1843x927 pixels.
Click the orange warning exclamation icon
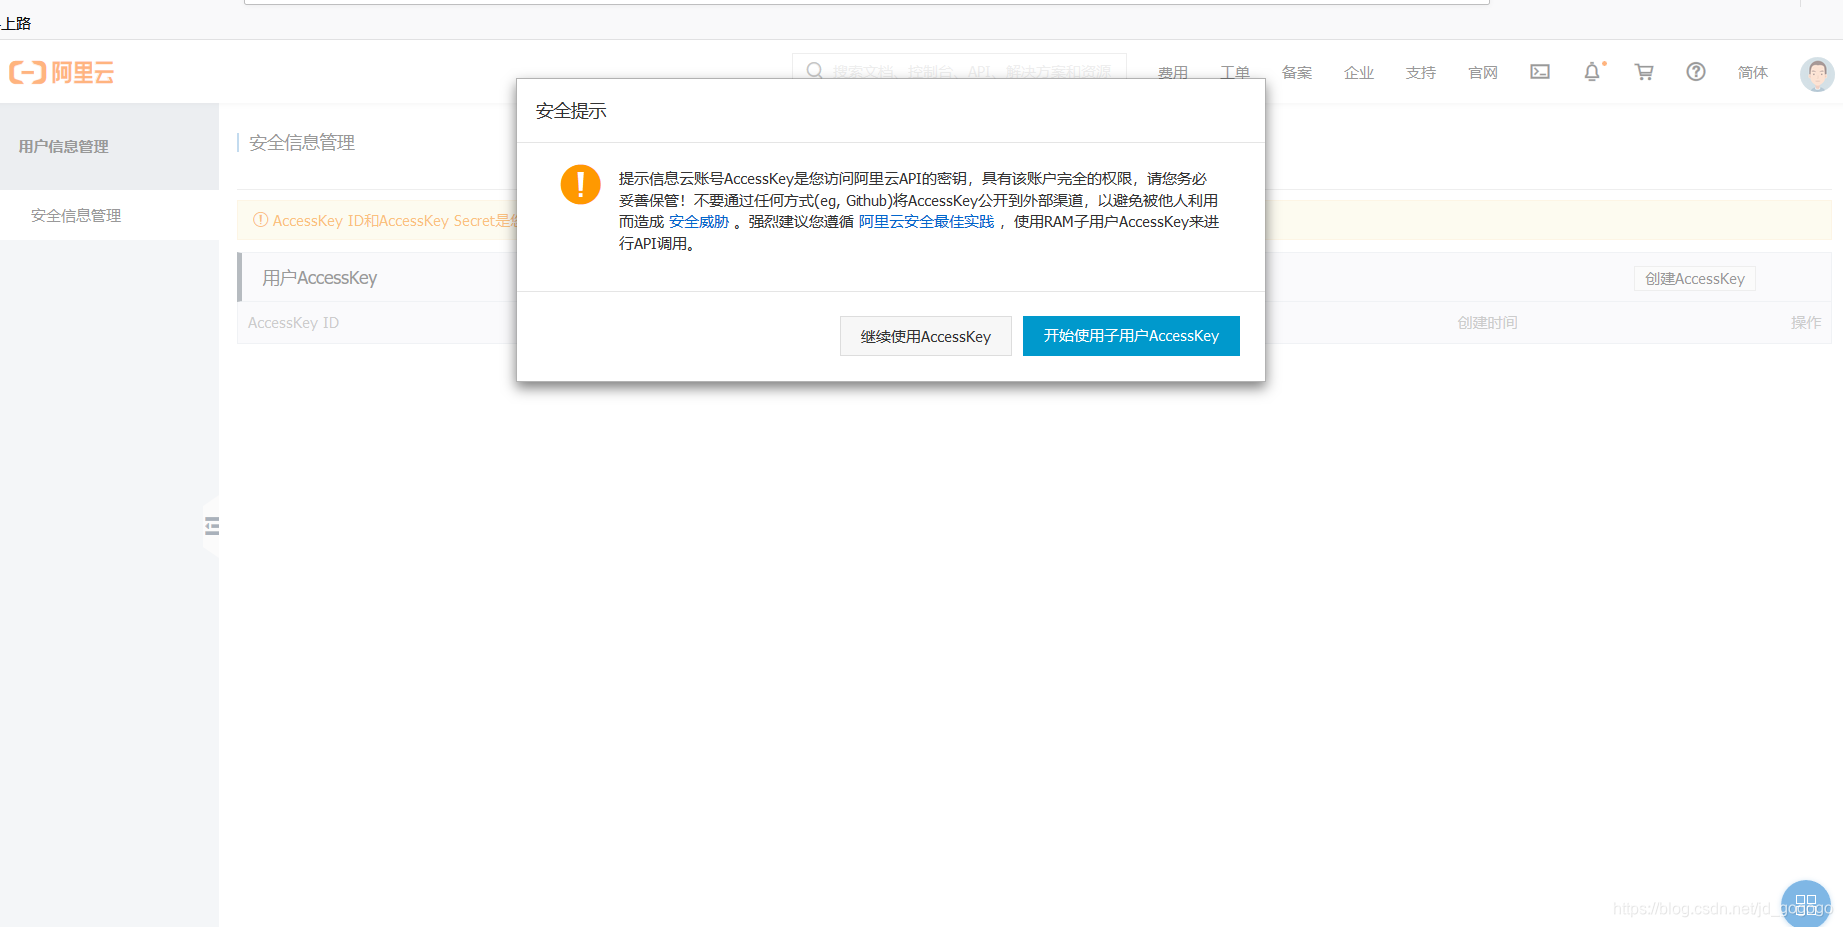[580, 184]
